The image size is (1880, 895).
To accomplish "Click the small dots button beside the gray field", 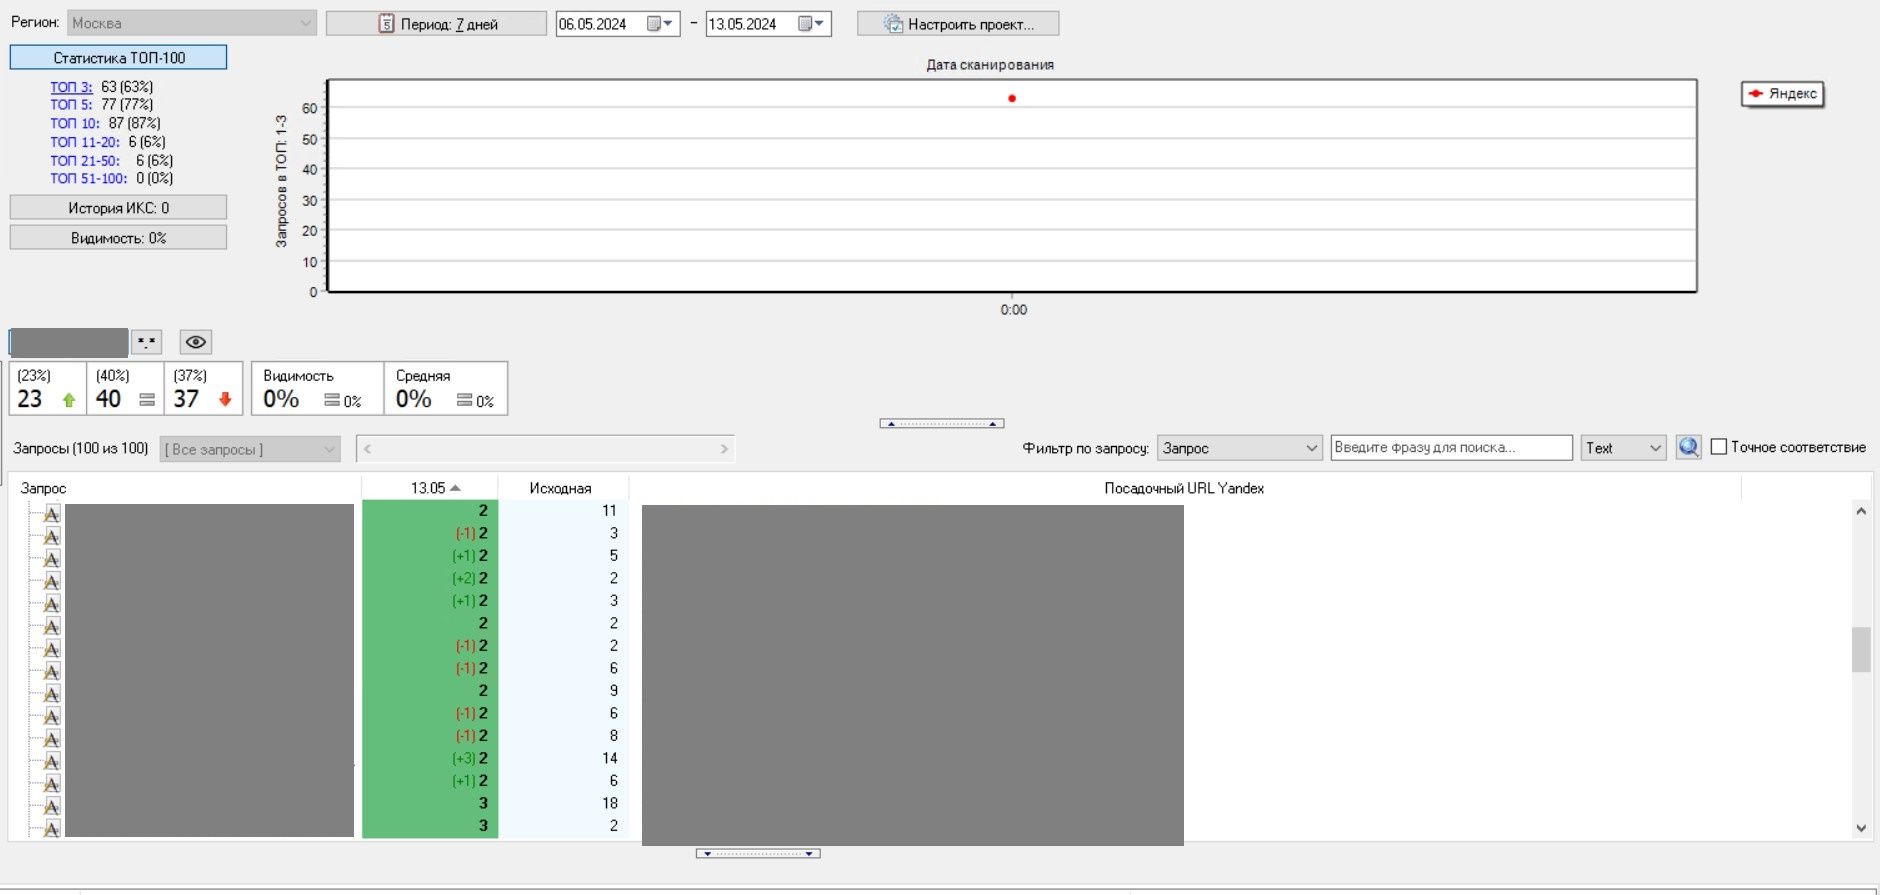I will (147, 342).
